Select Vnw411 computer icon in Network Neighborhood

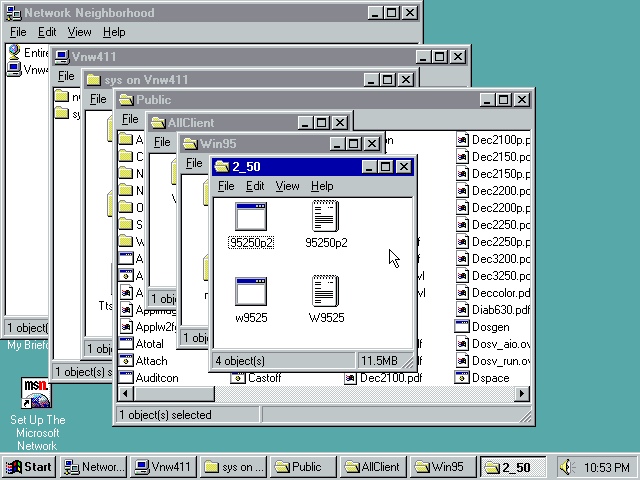[x=14, y=69]
